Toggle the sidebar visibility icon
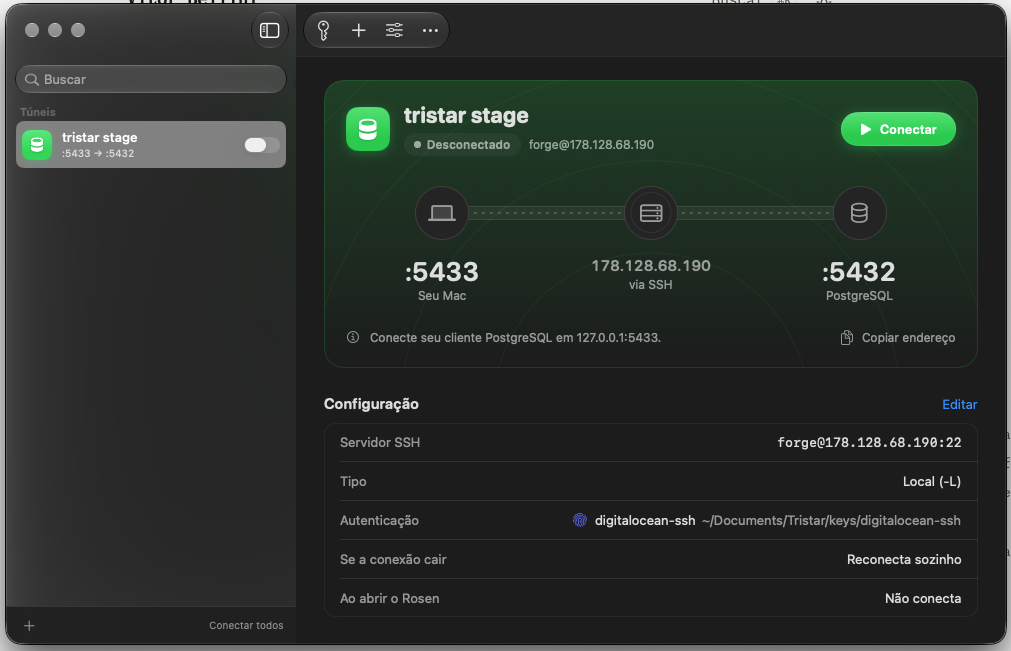Viewport: 1011px width, 651px height. click(270, 30)
